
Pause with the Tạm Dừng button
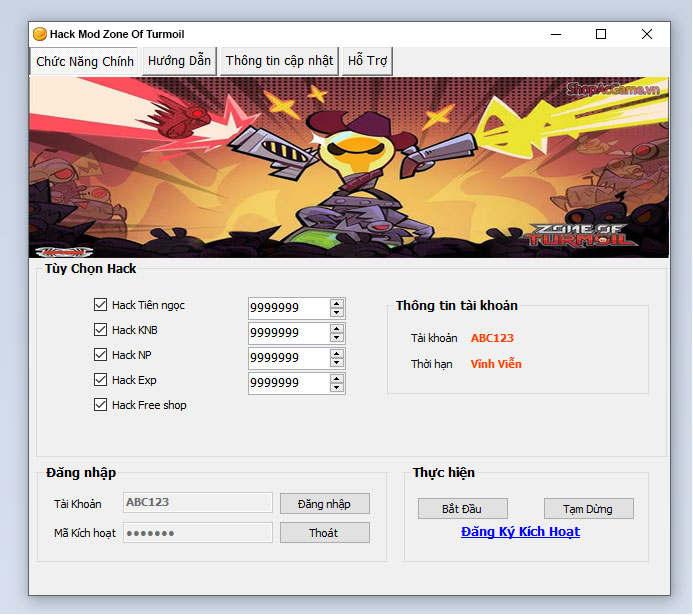[589, 509]
